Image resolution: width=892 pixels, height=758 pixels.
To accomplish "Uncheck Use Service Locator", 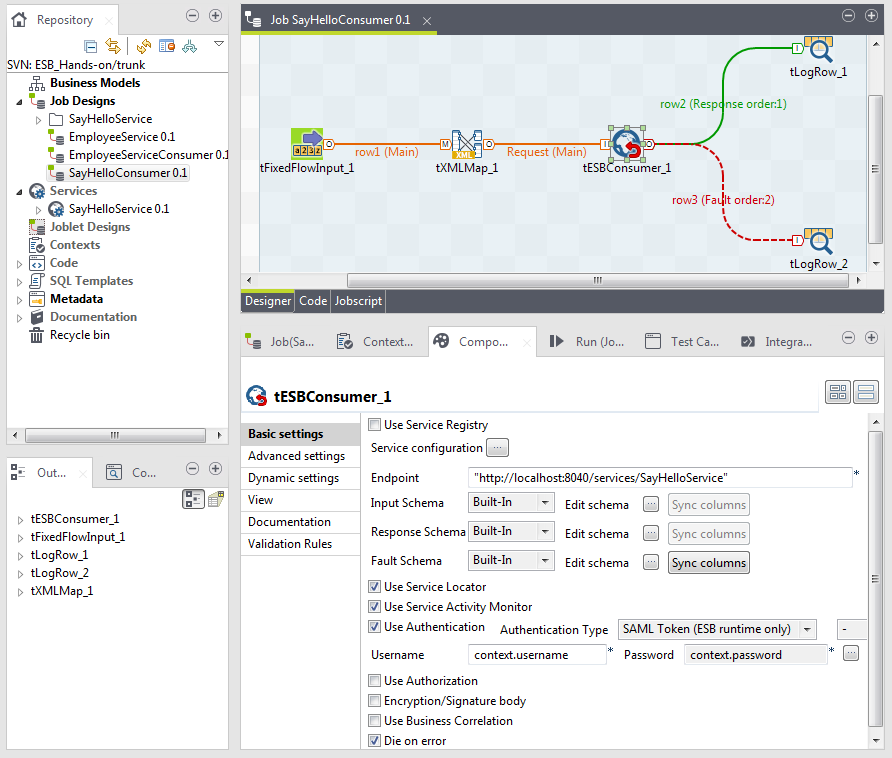I will [375, 587].
